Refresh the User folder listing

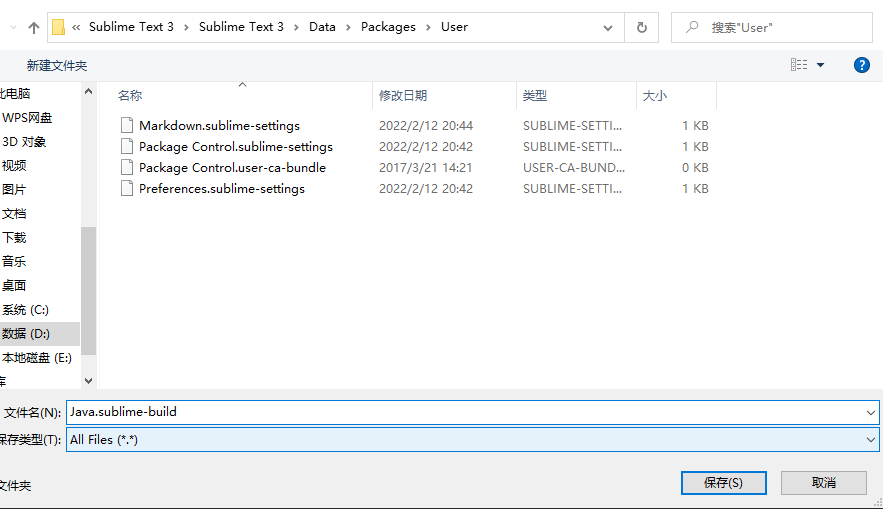point(641,28)
